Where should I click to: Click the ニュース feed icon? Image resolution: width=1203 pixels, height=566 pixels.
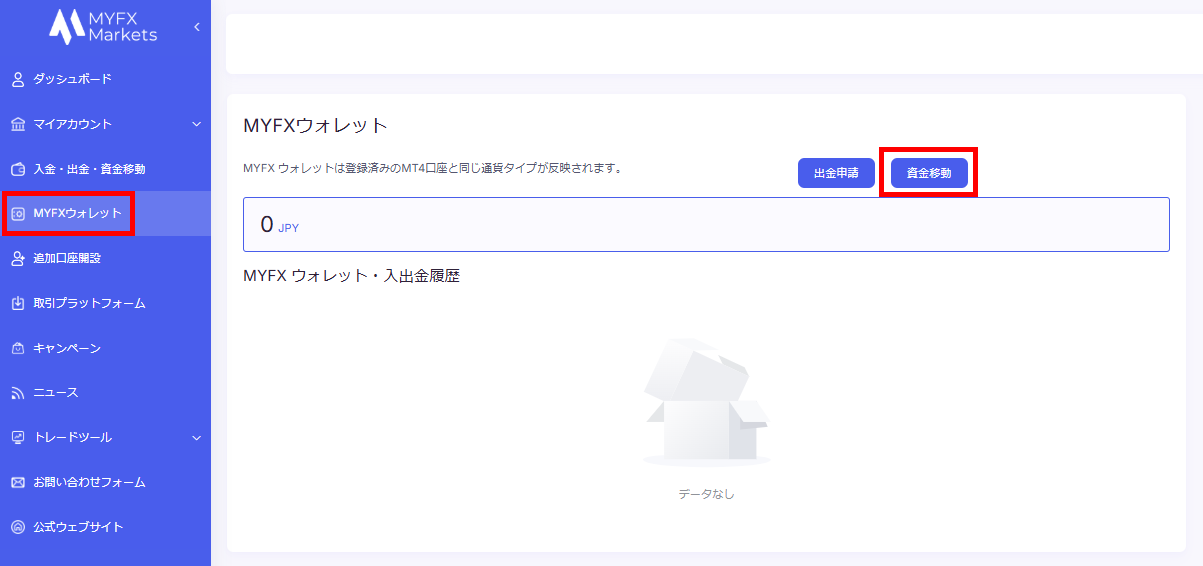(18, 393)
